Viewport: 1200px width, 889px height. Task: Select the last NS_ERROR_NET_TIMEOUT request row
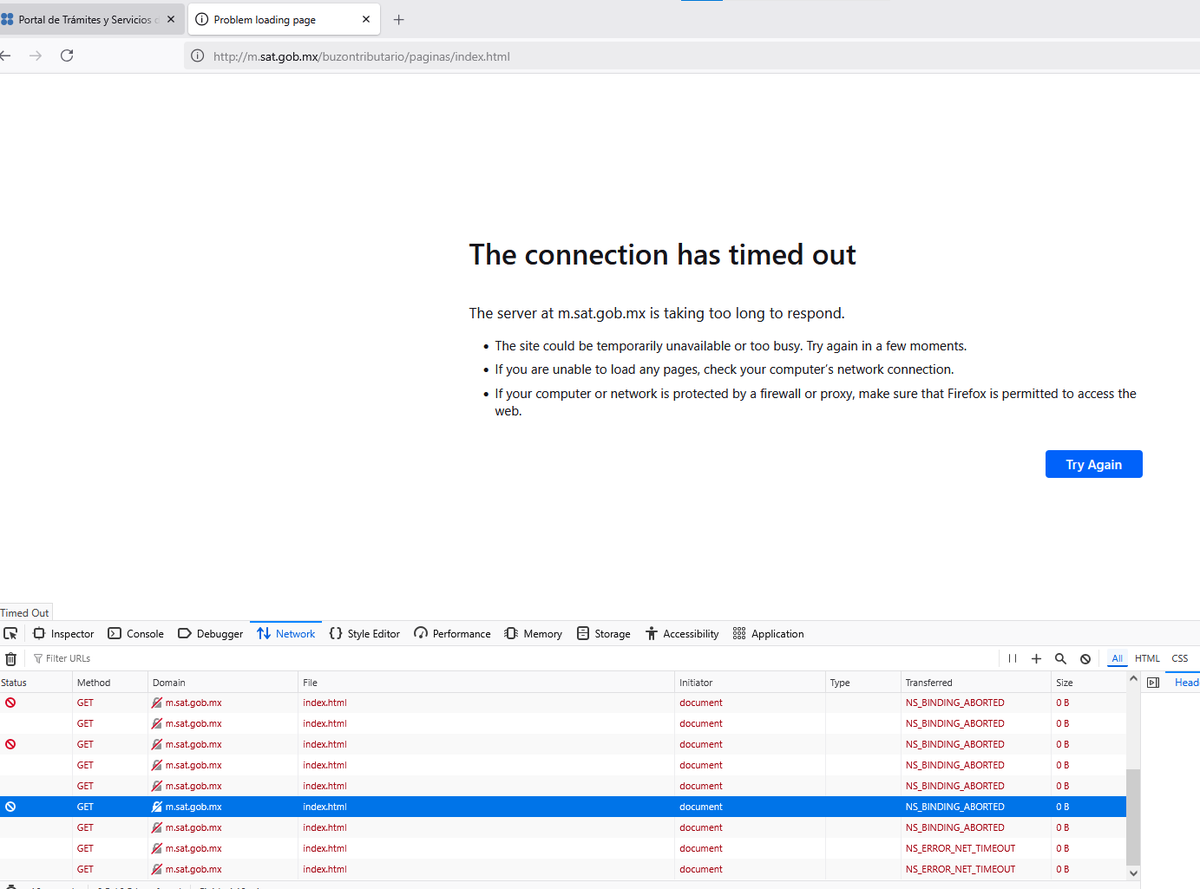point(563,869)
